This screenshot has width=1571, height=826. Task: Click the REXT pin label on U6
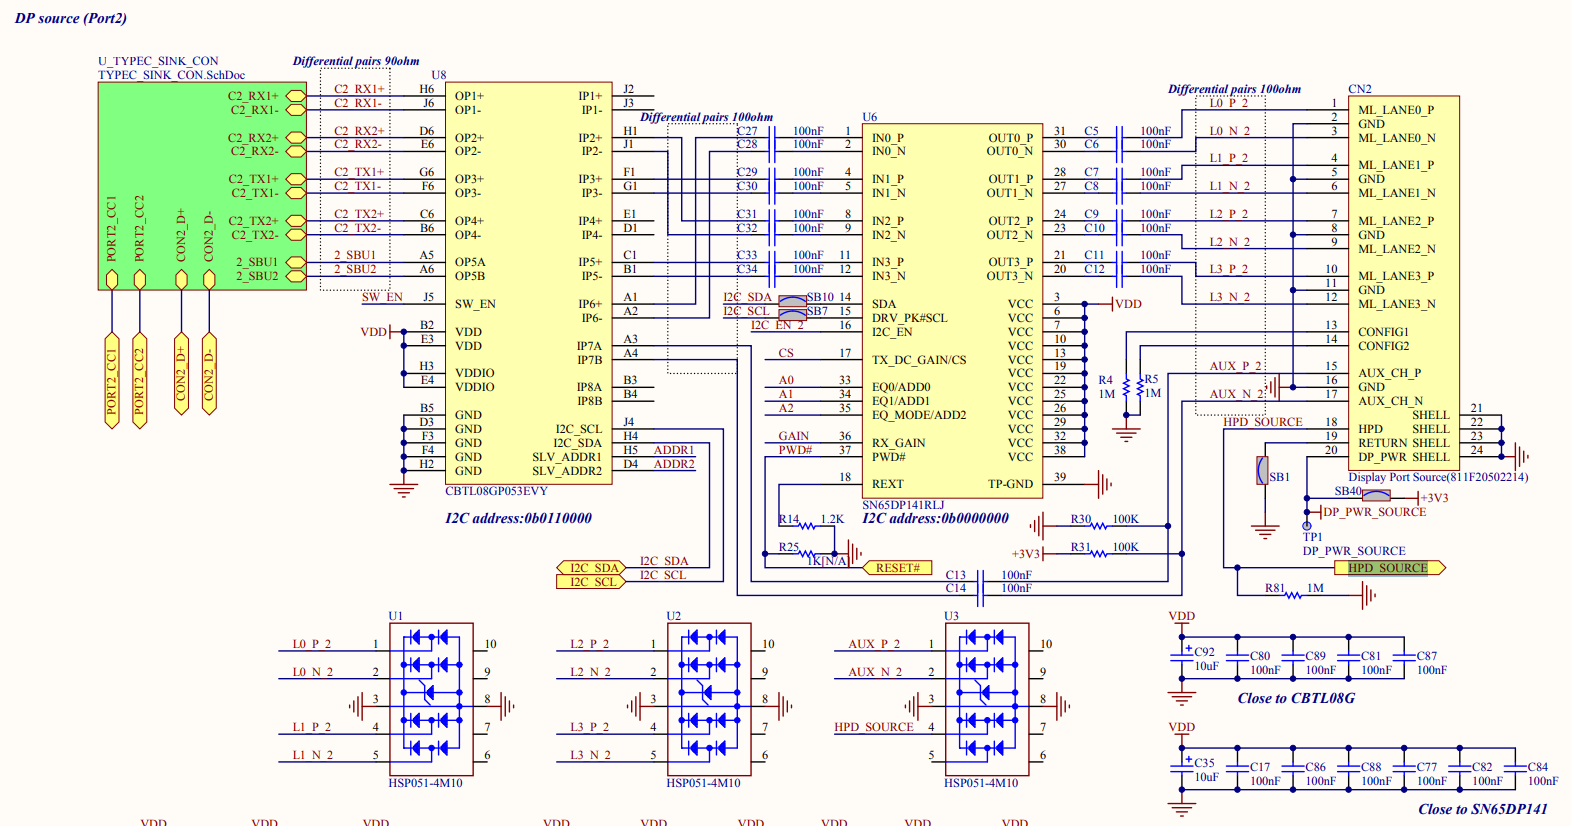tap(888, 484)
